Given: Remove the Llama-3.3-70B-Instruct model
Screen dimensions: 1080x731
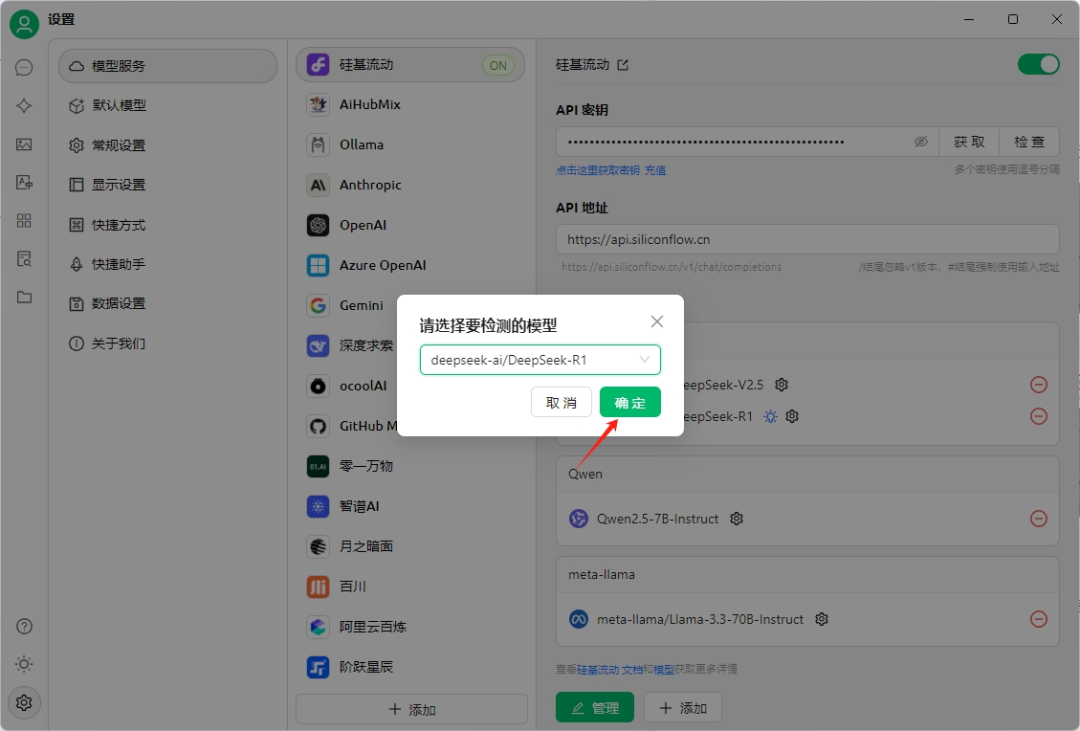Looking at the screenshot, I should 1039,619.
